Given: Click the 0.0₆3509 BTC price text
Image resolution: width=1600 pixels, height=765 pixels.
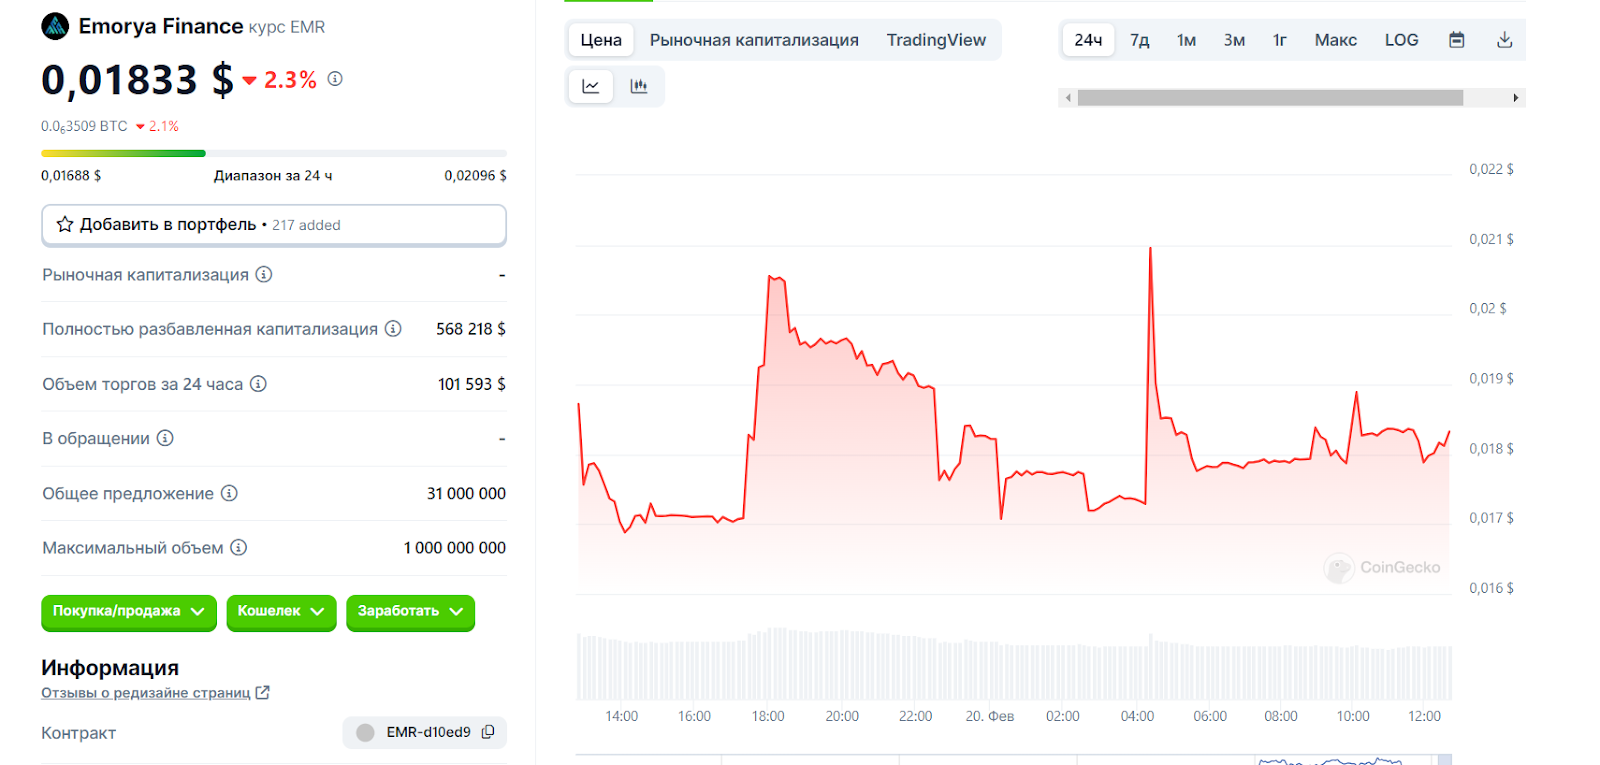Looking at the screenshot, I should [84, 127].
